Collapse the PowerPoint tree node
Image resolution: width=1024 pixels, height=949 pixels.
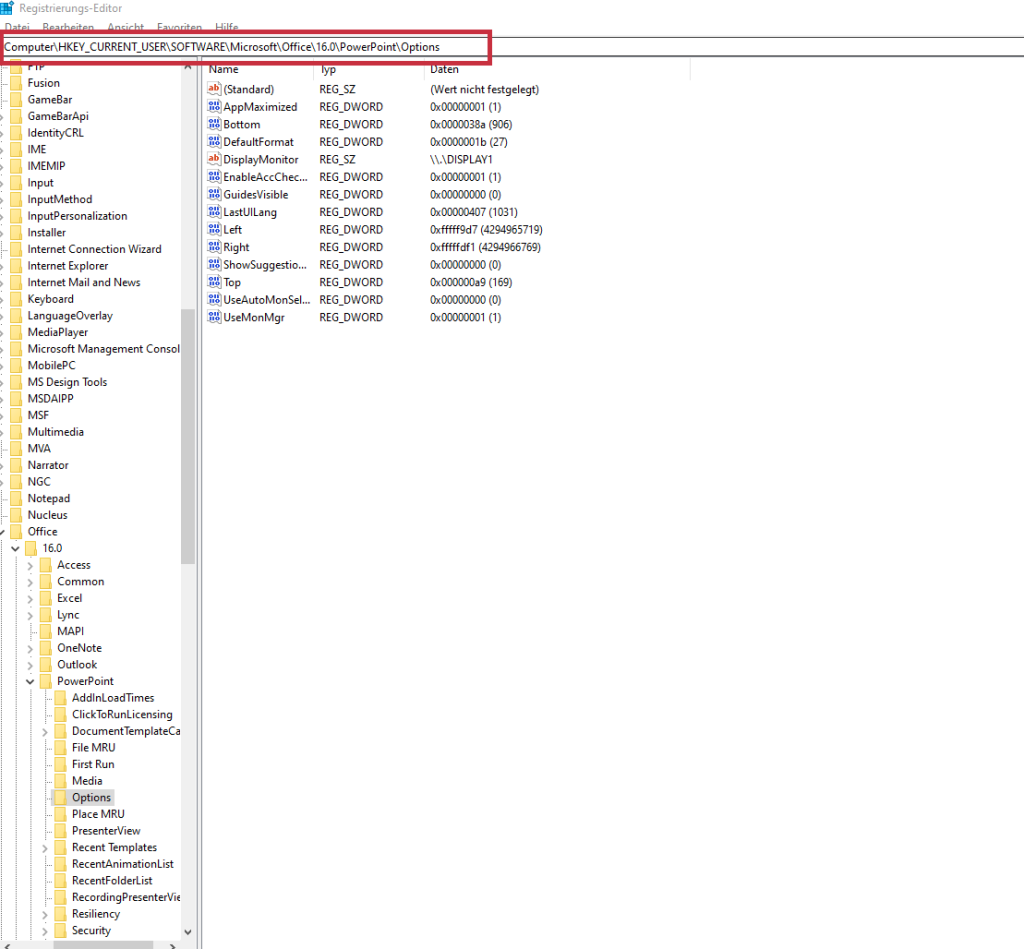(x=30, y=682)
